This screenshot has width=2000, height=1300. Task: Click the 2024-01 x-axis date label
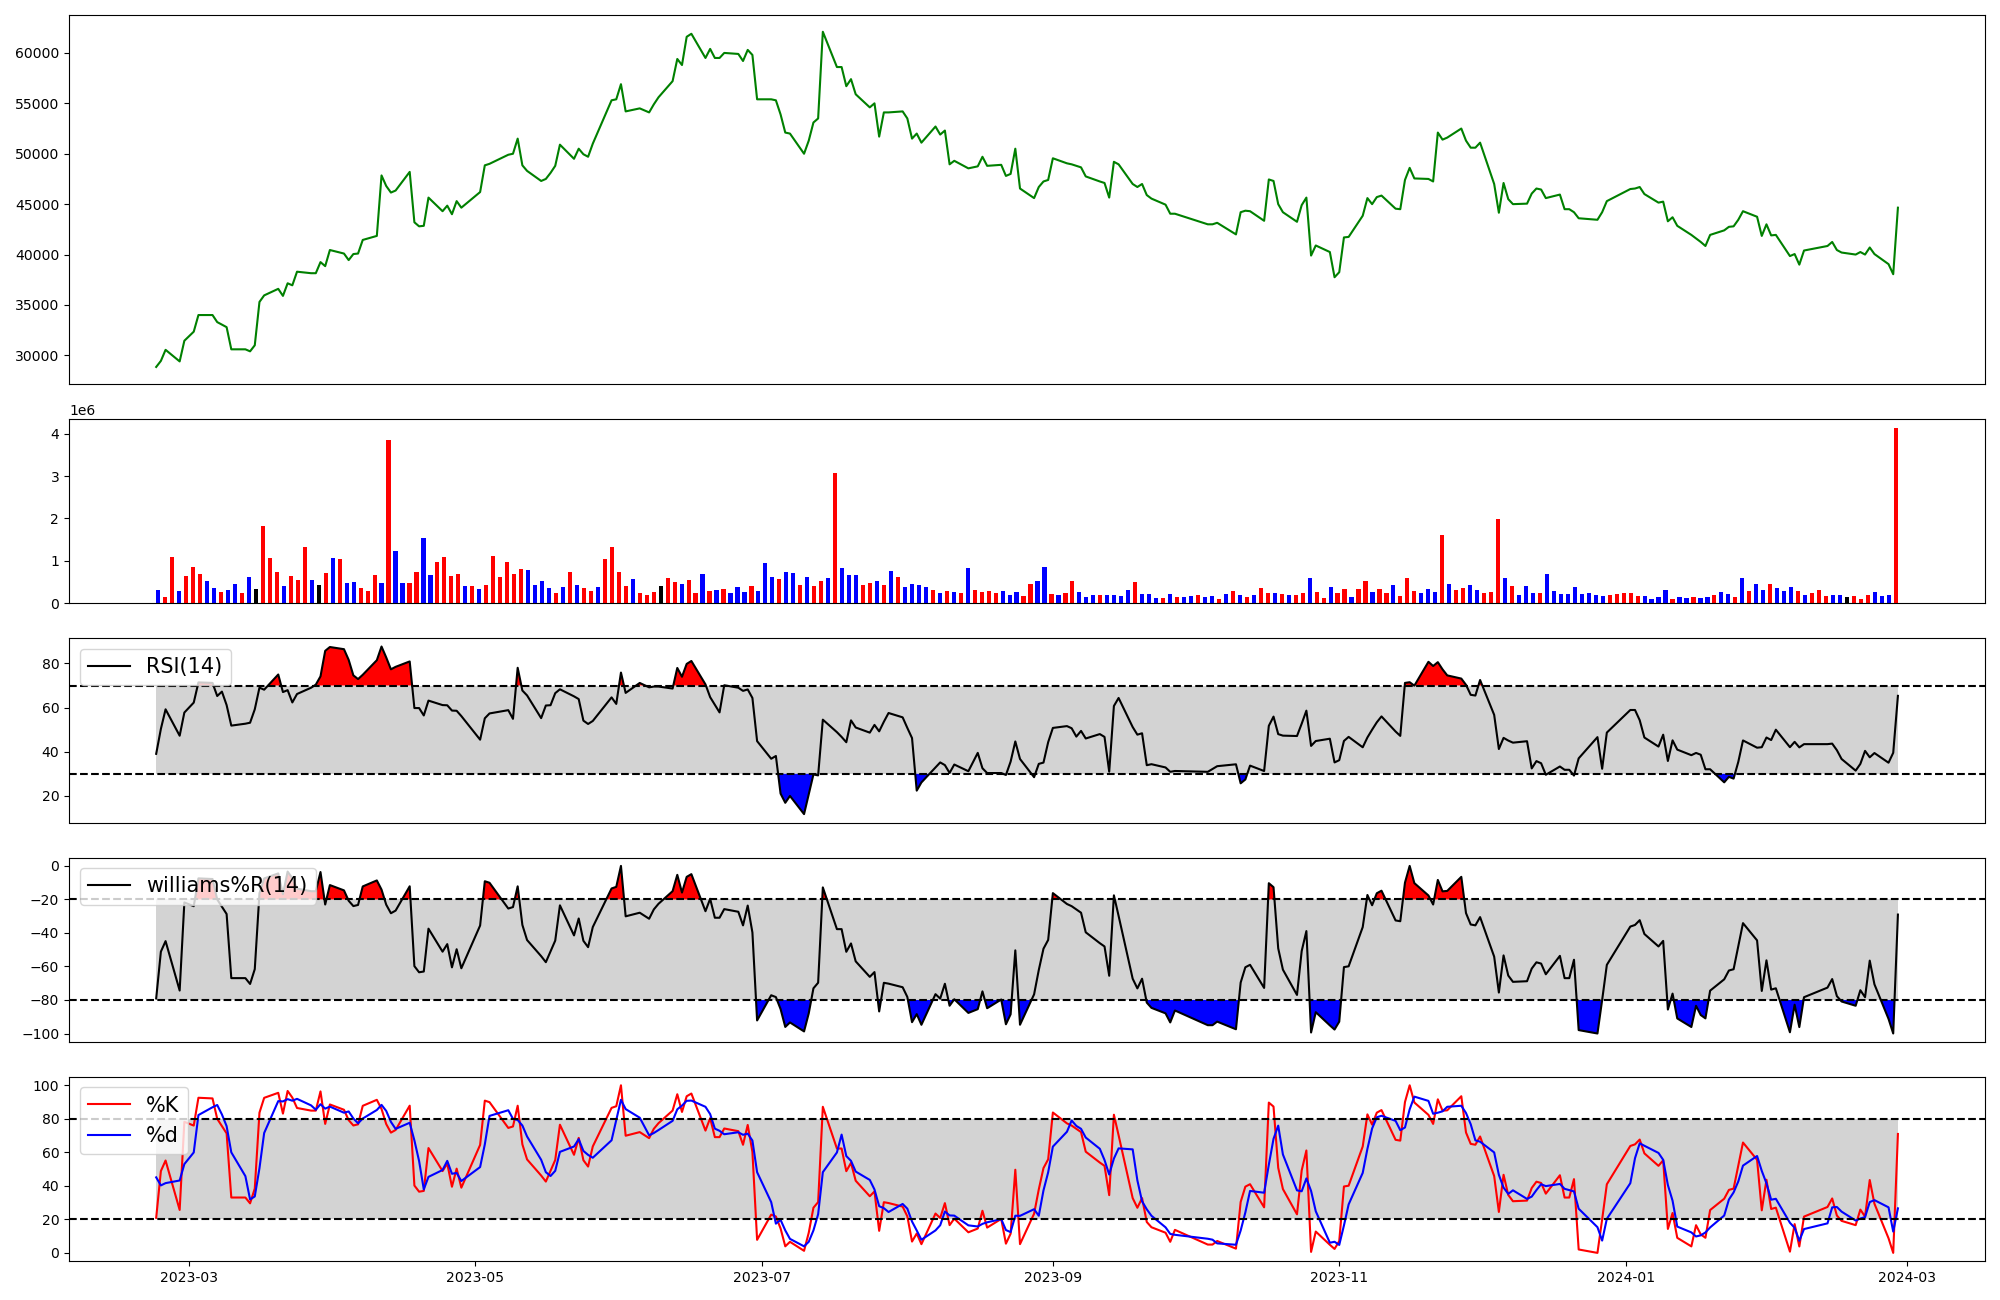(x=1626, y=1277)
